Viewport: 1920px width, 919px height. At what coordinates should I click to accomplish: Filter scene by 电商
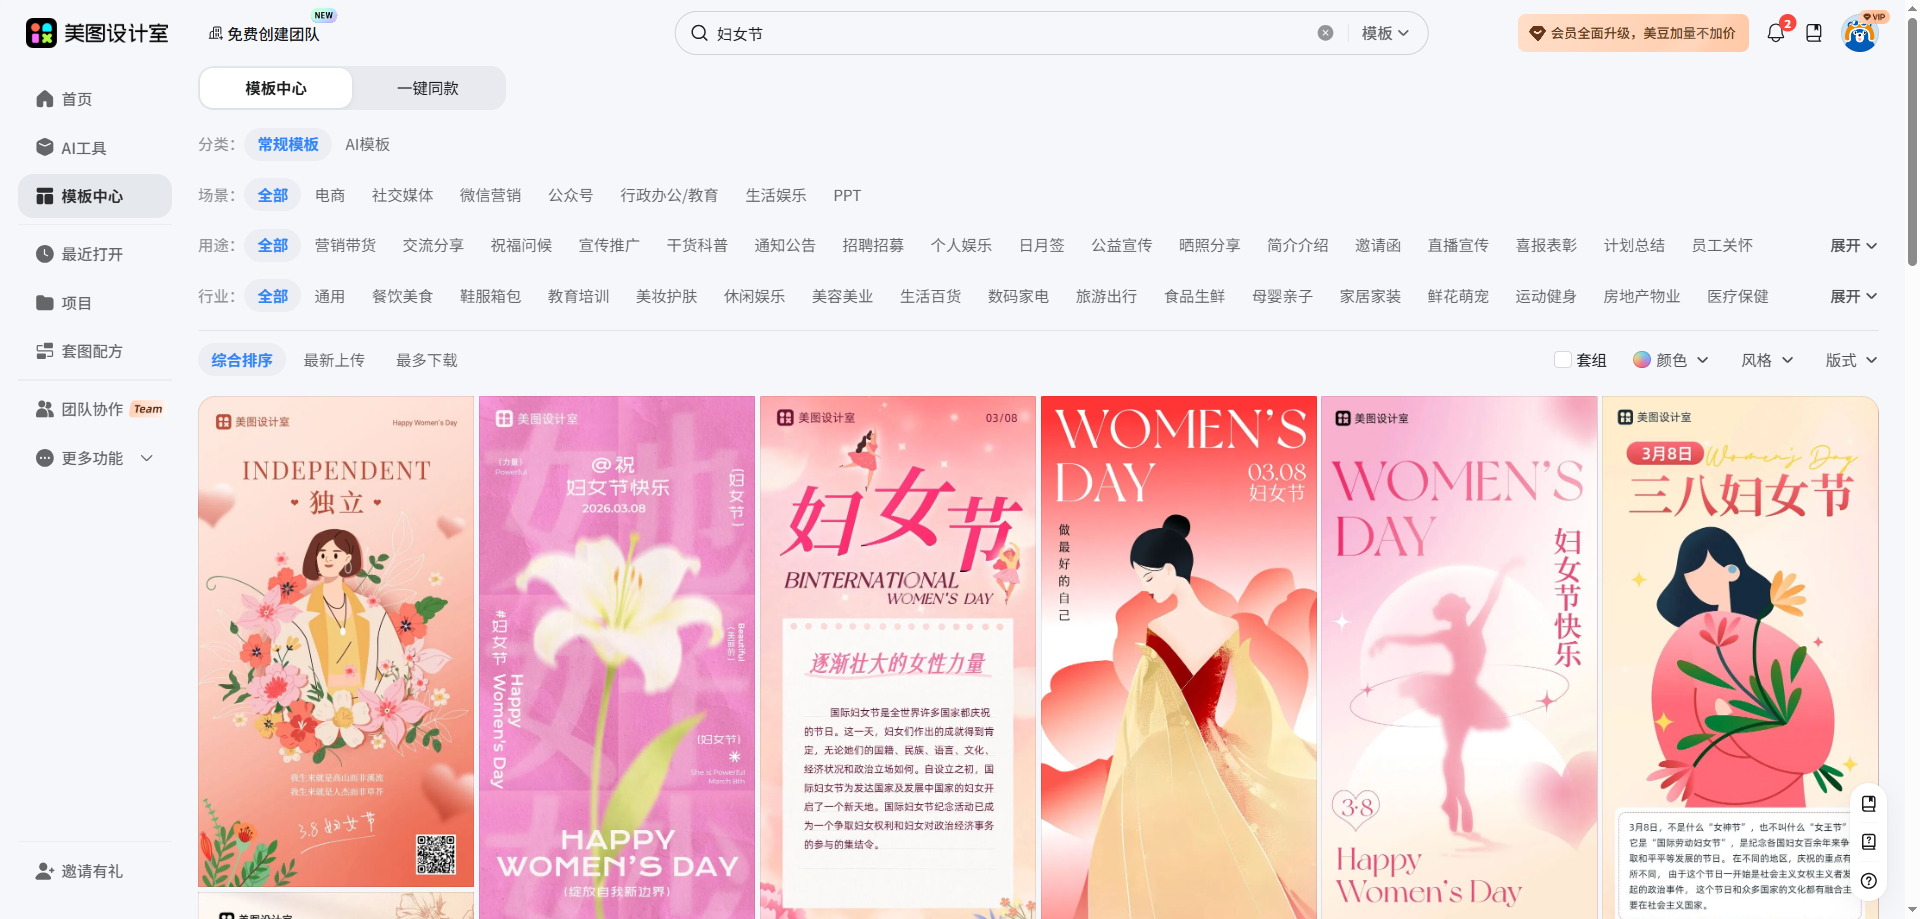330,196
